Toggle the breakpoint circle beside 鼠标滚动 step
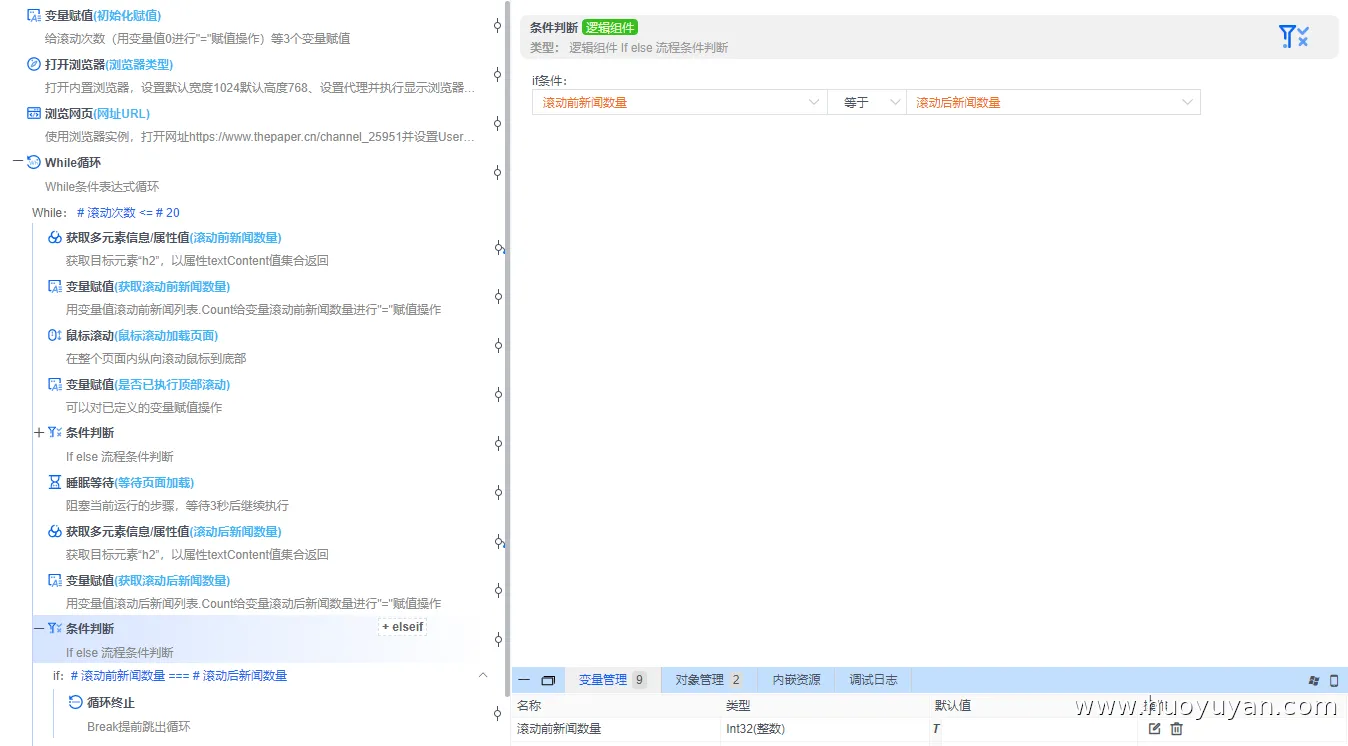Screen dimensions: 1348x746 (497, 345)
